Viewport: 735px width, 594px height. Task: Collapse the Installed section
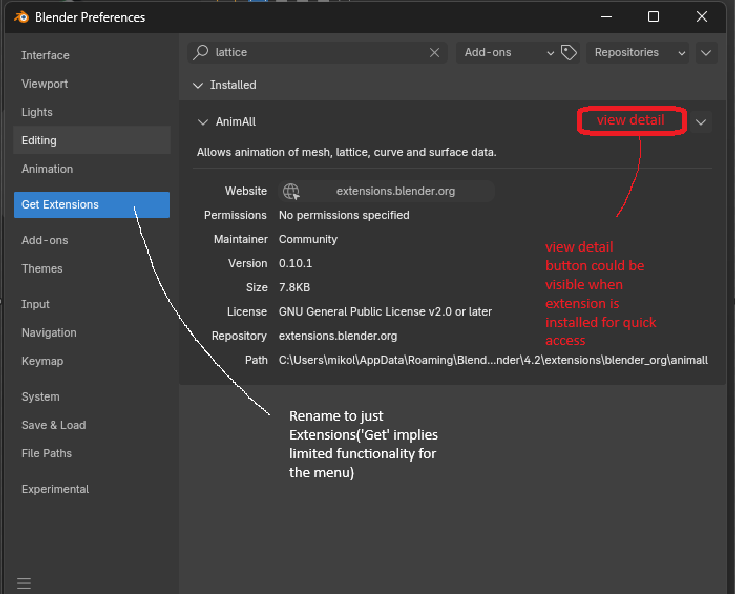tap(198, 85)
